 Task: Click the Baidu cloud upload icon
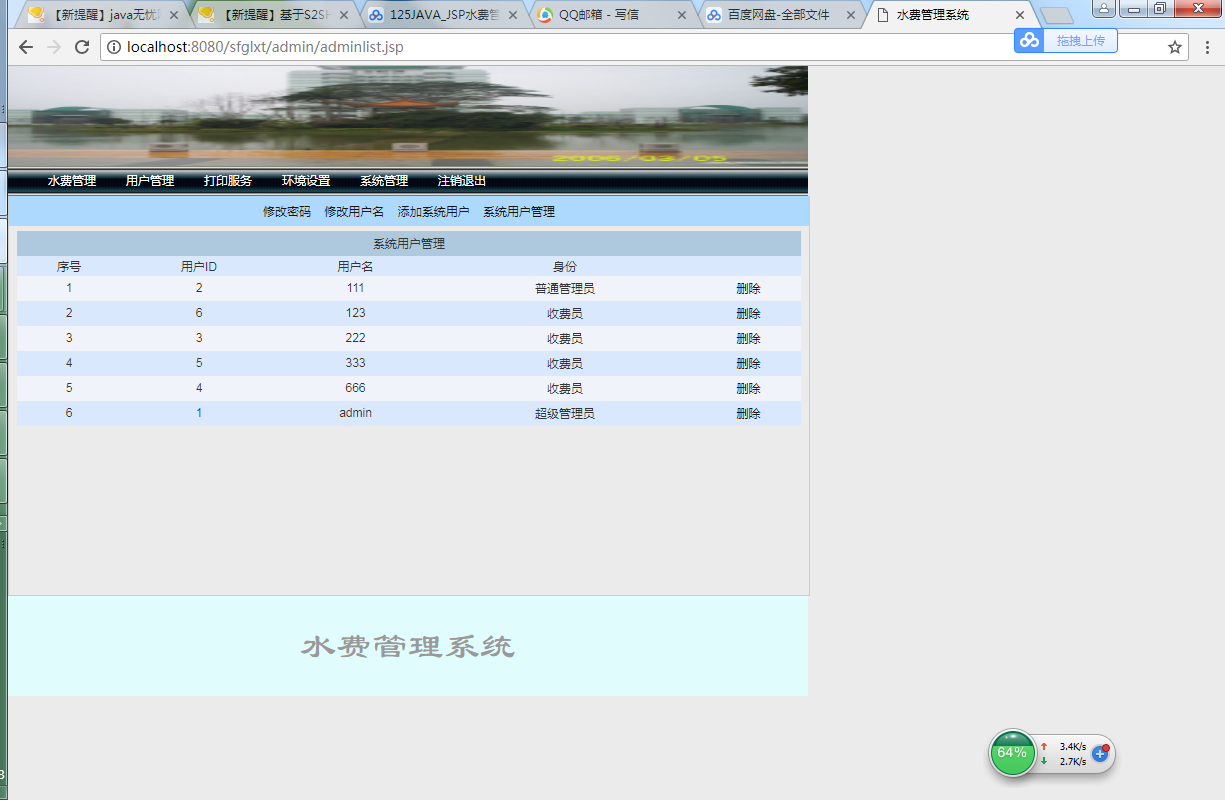point(1029,40)
